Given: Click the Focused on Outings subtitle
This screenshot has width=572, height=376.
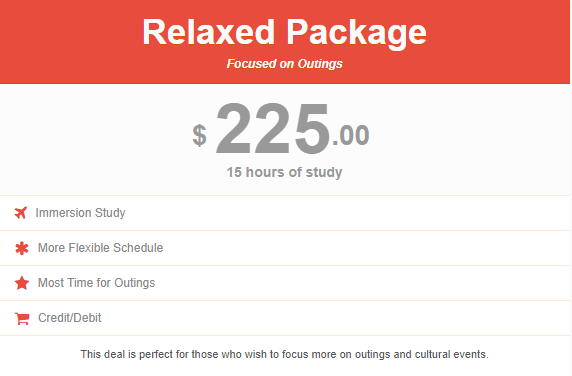Looking at the screenshot, I should 285,64.
